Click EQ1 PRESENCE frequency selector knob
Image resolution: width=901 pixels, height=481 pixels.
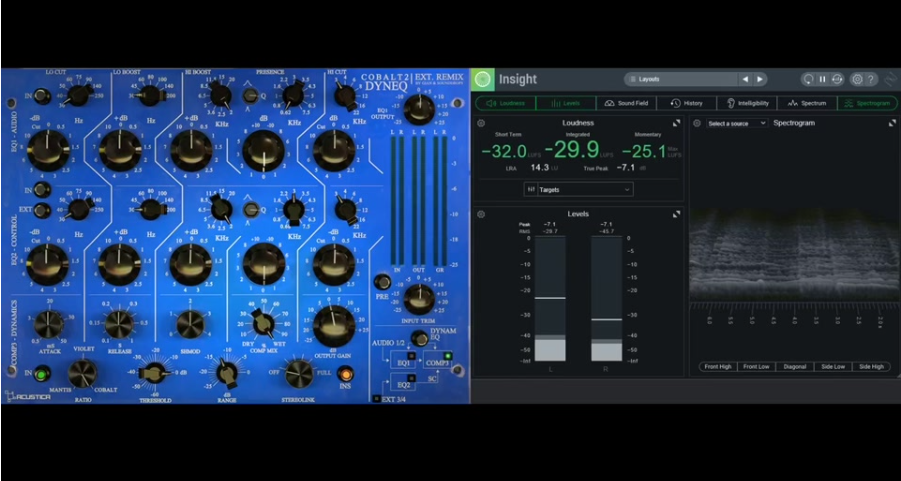click(x=293, y=94)
